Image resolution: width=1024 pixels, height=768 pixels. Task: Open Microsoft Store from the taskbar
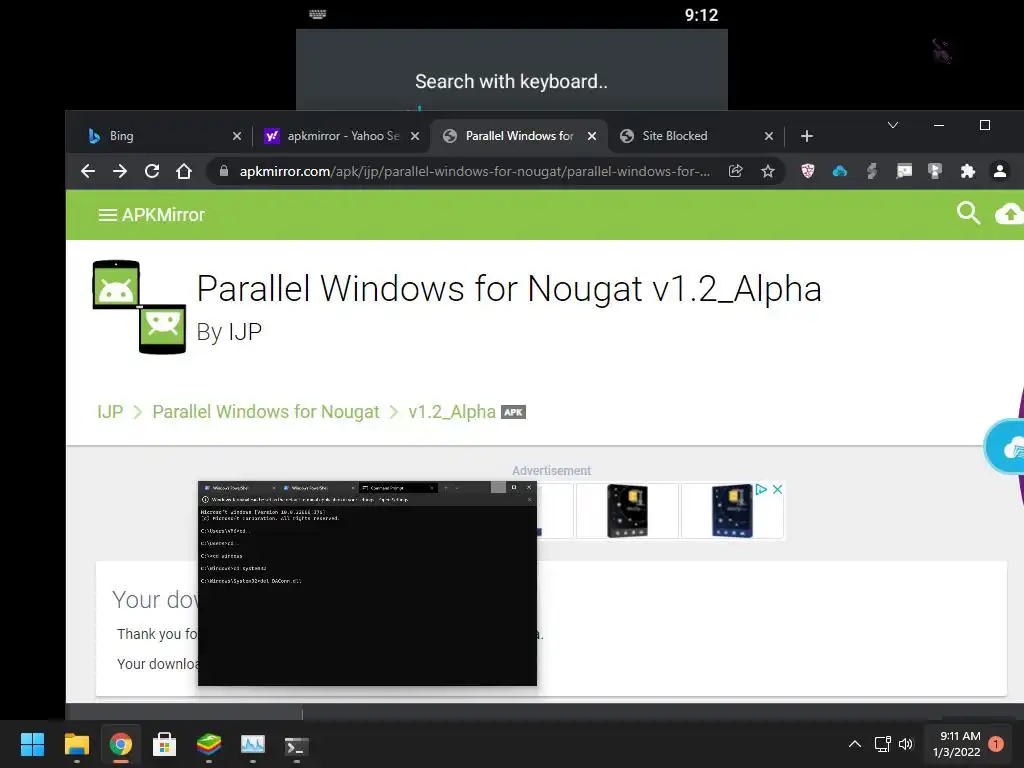165,744
